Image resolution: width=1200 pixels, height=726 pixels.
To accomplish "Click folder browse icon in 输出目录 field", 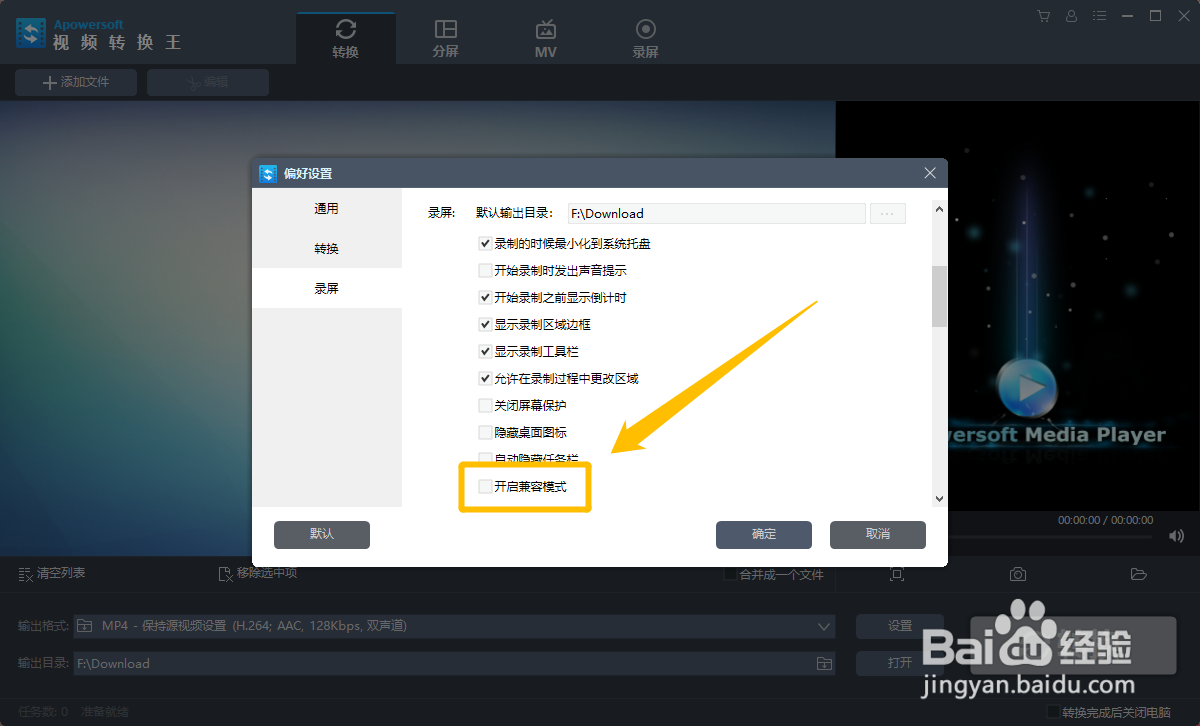I will coord(824,663).
